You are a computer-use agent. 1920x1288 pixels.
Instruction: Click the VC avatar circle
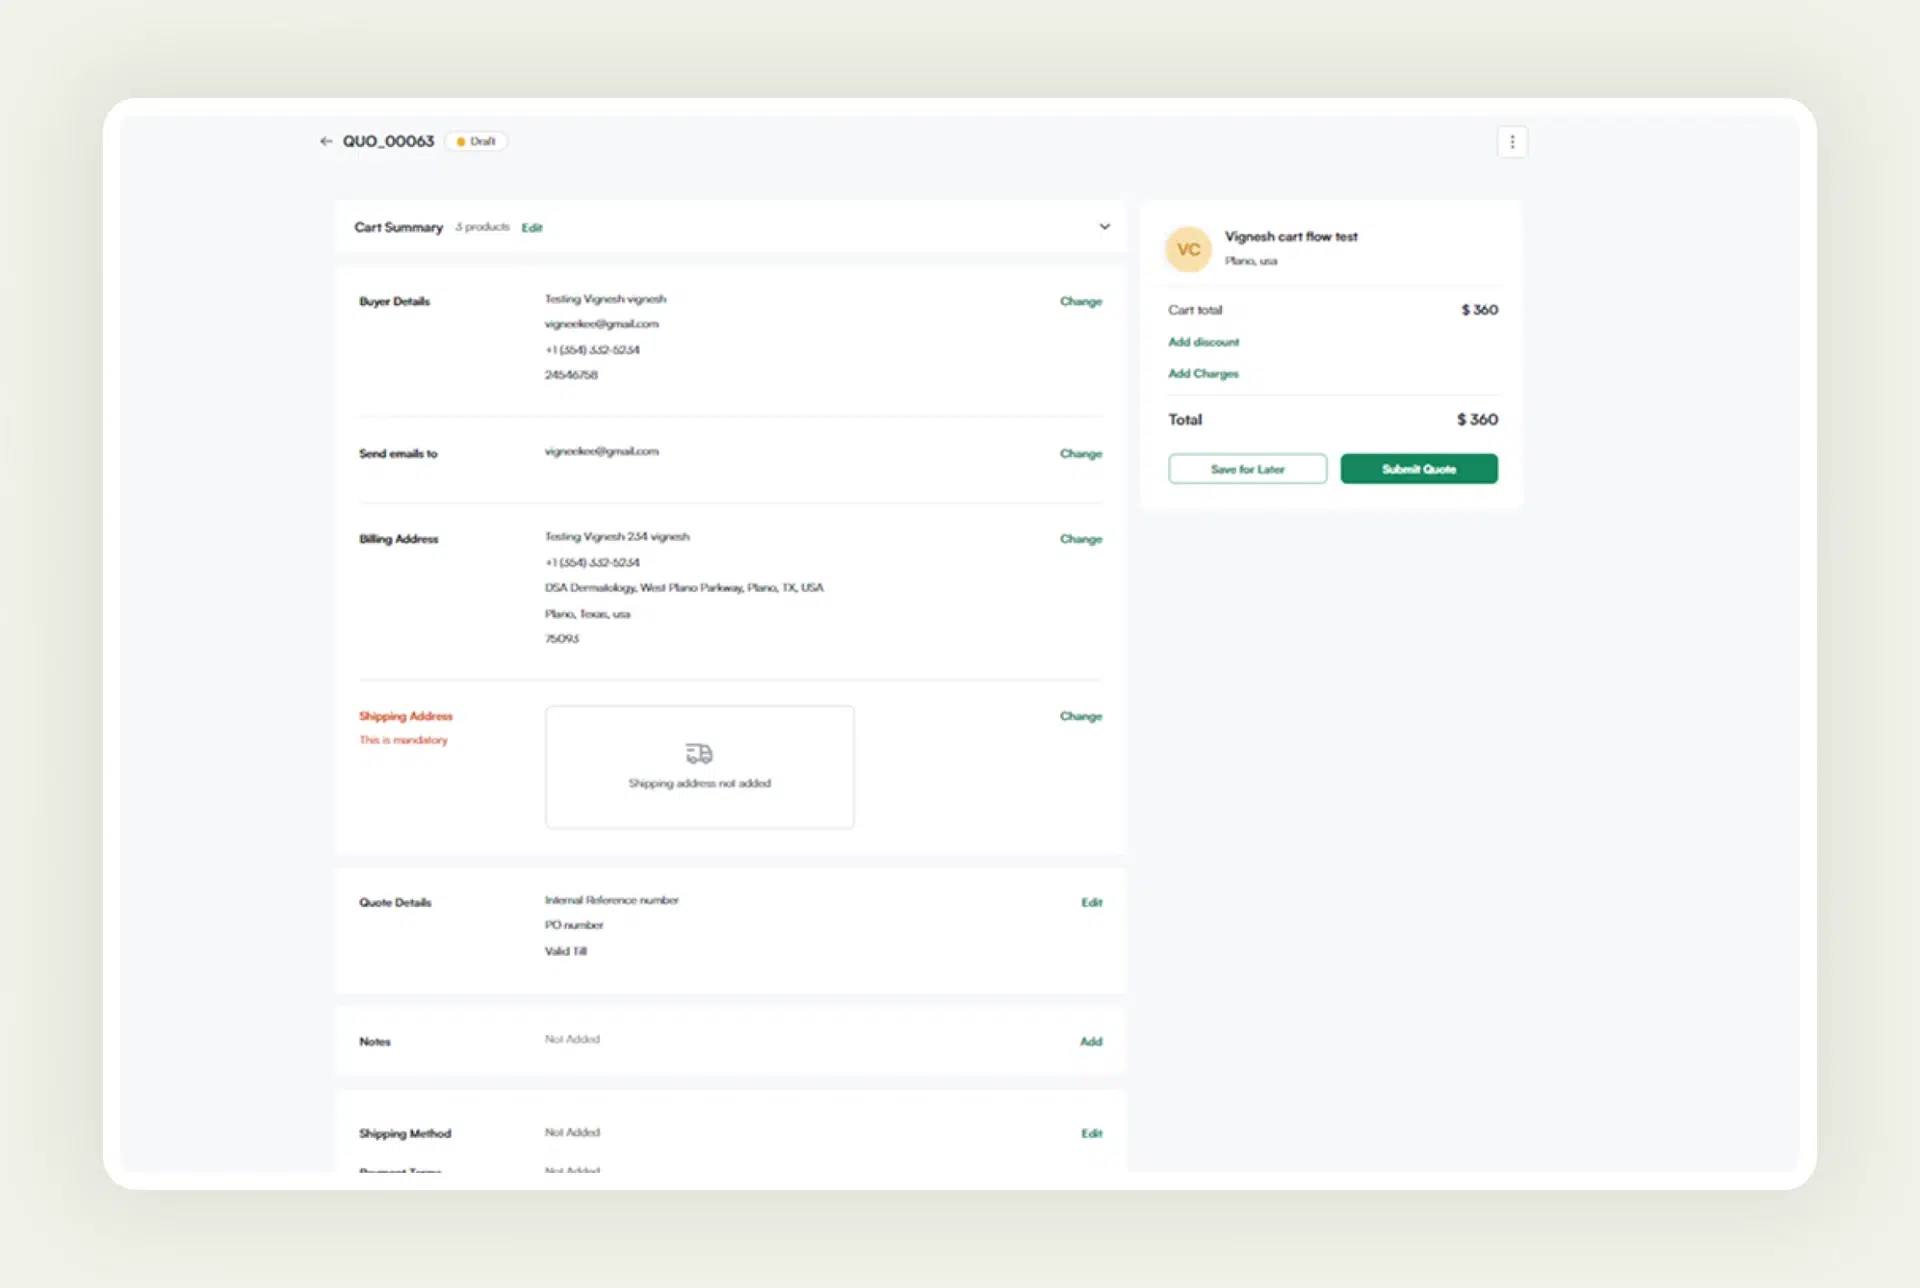[1188, 248]
